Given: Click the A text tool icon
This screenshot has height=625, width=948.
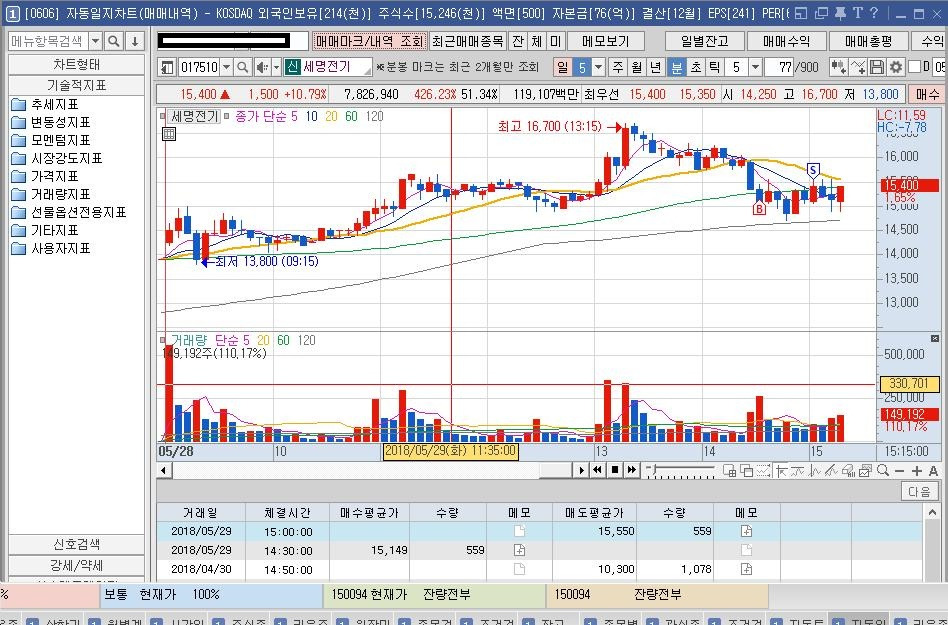Looking at the screenshot, I should 933,471.
